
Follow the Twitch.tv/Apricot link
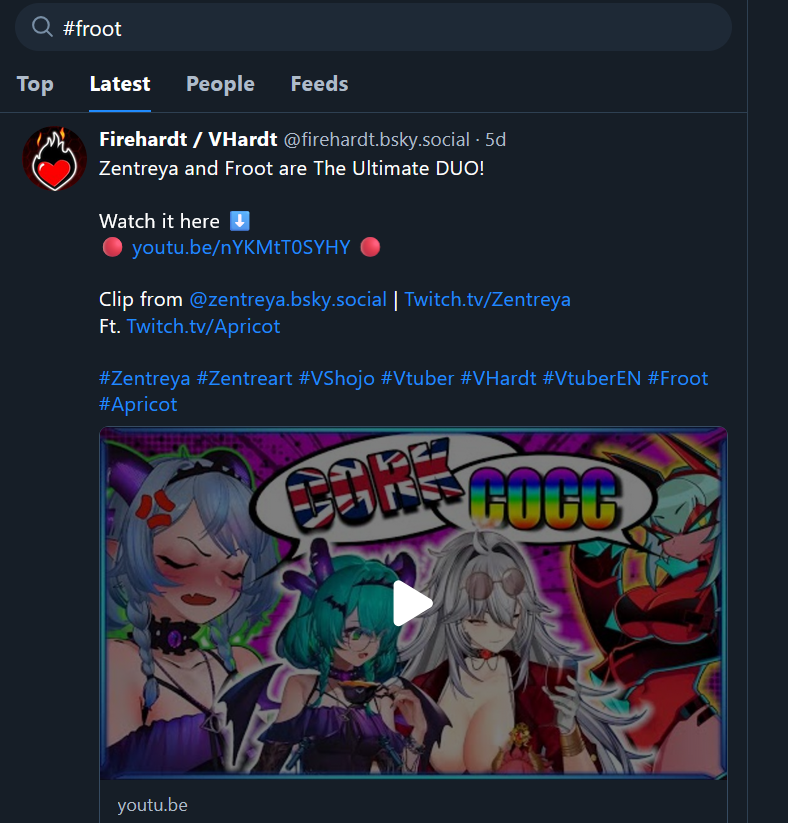tap(204, 326)
